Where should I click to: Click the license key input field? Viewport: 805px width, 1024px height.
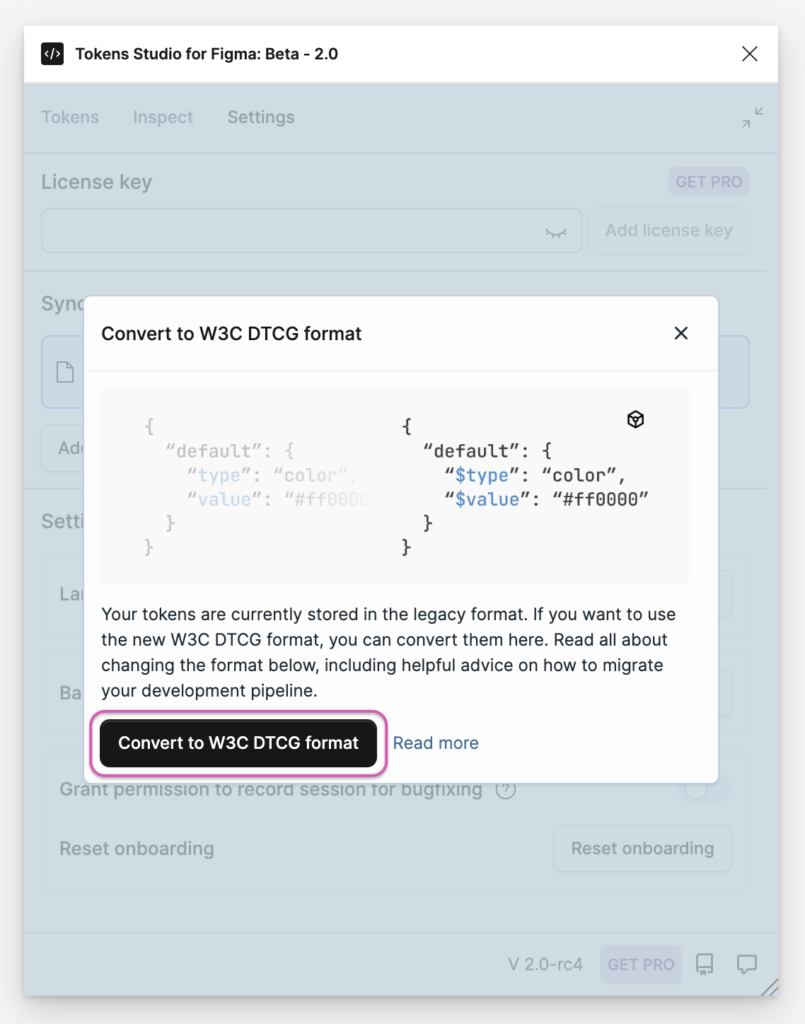click(x=311, y=231)
